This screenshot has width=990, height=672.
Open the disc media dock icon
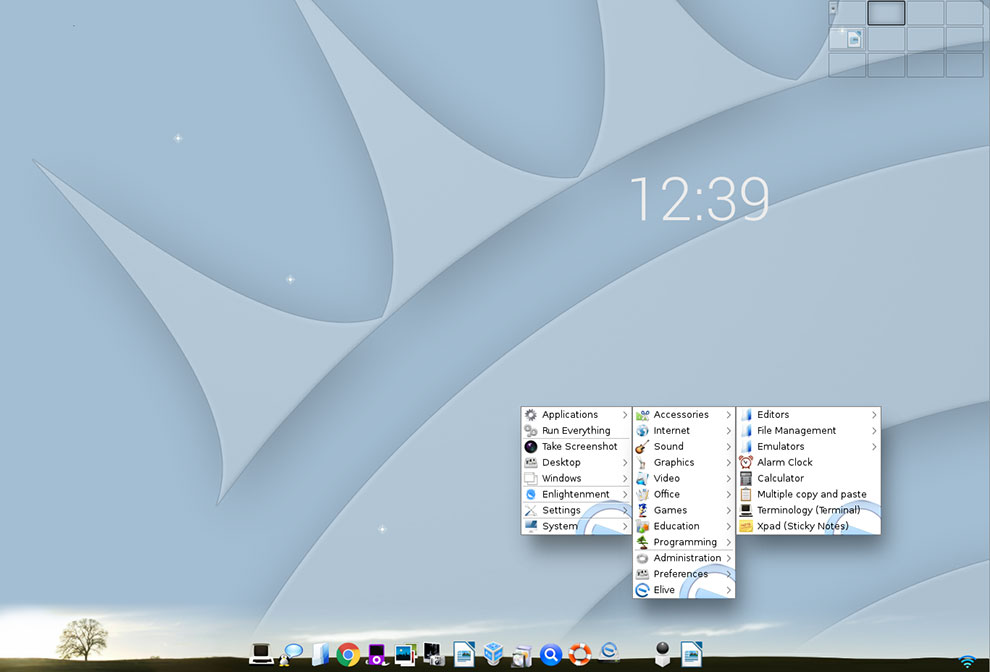[522, 656]
